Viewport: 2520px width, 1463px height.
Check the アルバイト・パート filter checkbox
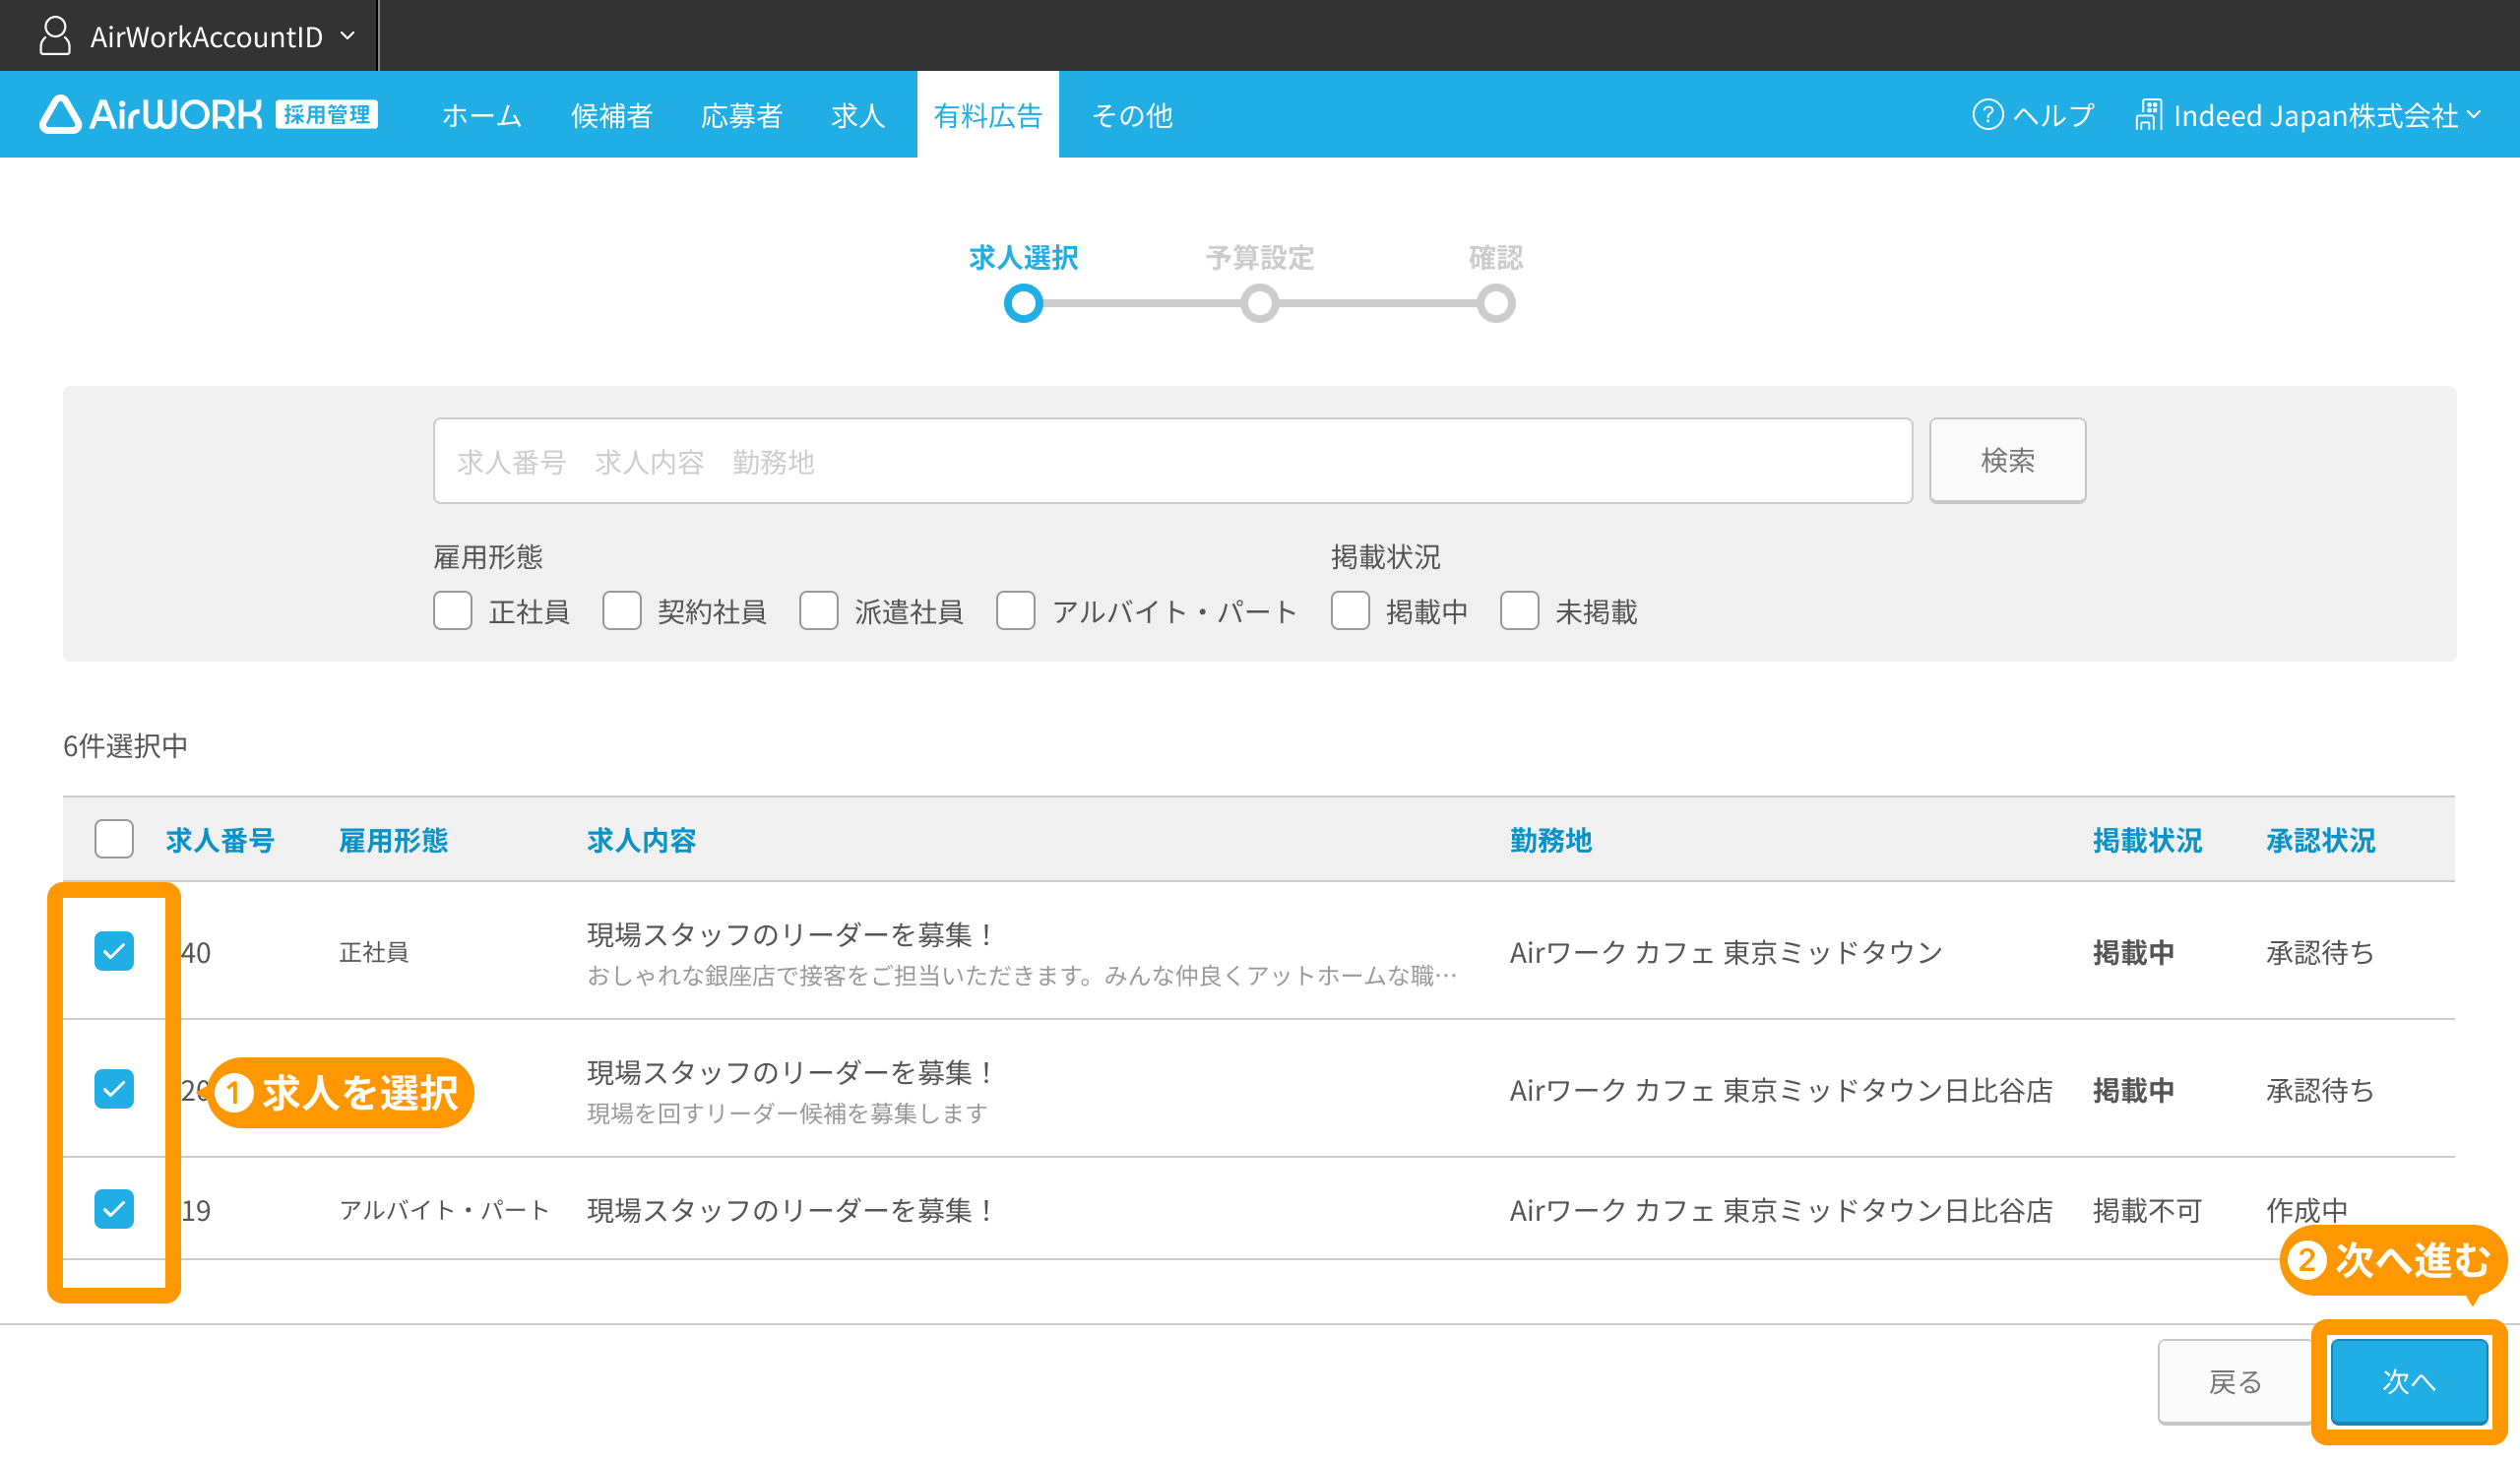point(1016,610)
